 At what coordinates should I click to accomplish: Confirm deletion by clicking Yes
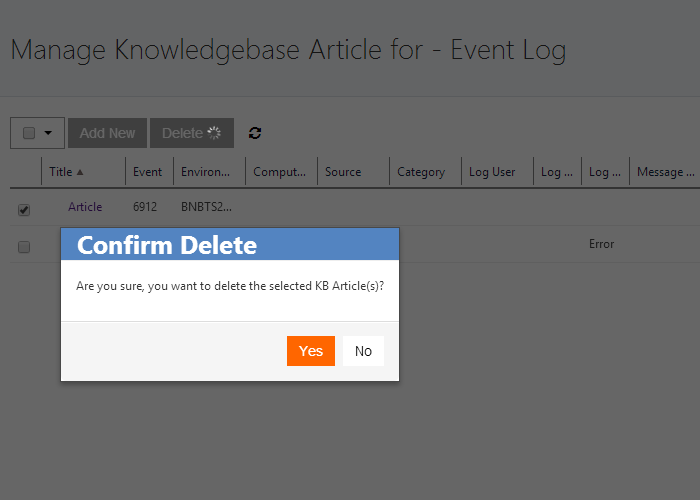311,351
